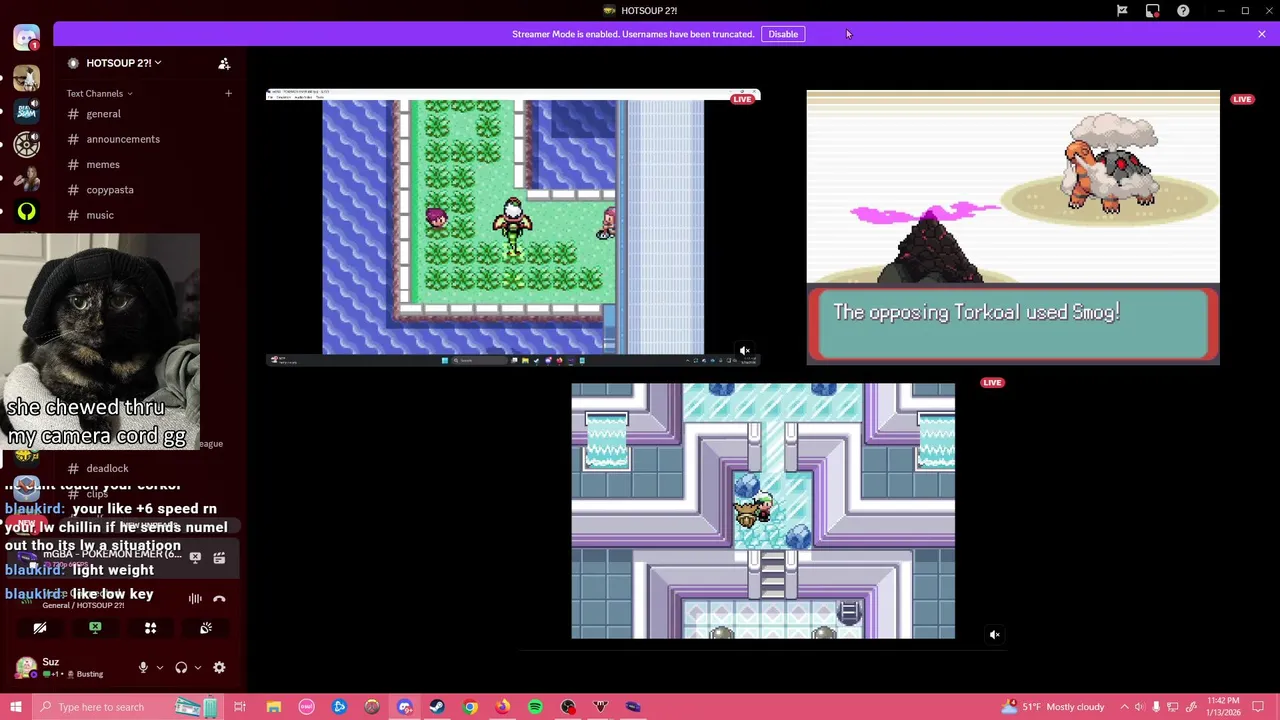Collapse the Text Channels category
This screenshot has height=720, width=1280.
(99, 94)
